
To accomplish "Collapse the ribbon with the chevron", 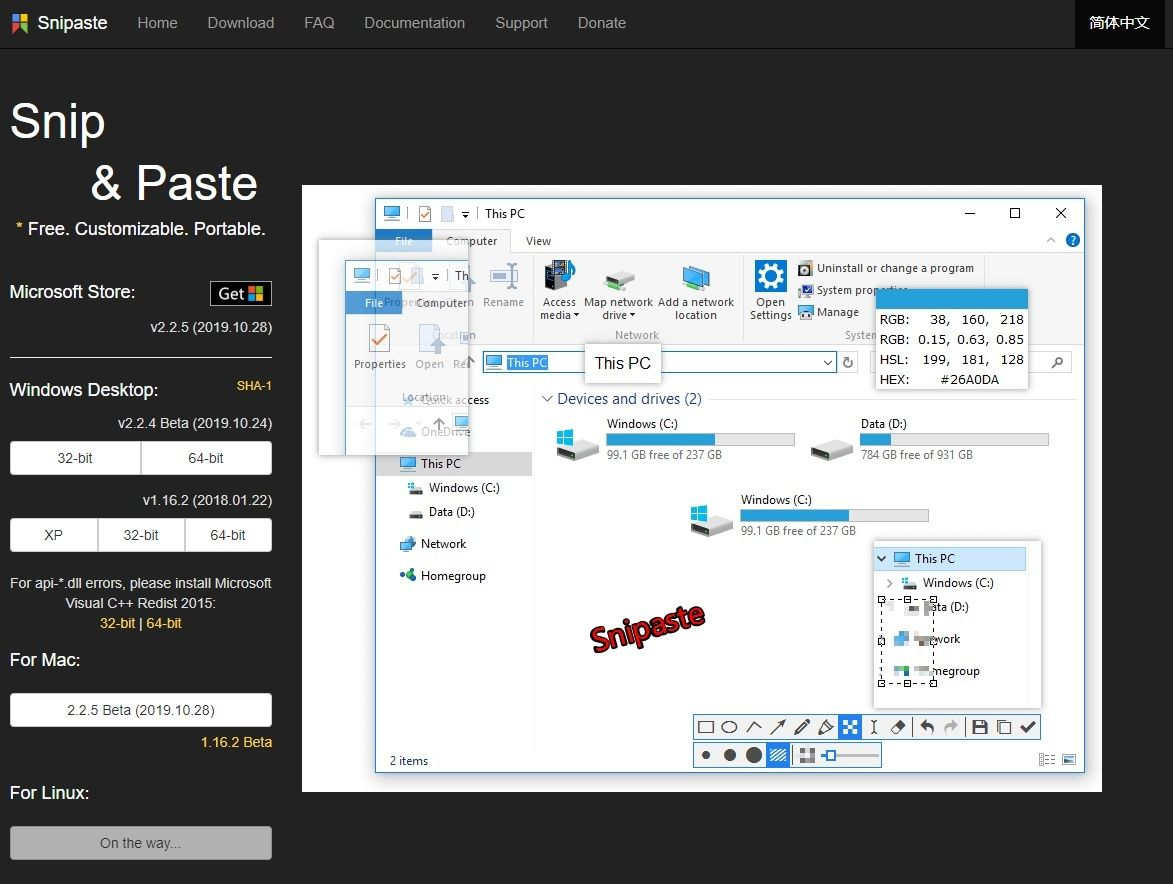I will tap(1050, 240).
